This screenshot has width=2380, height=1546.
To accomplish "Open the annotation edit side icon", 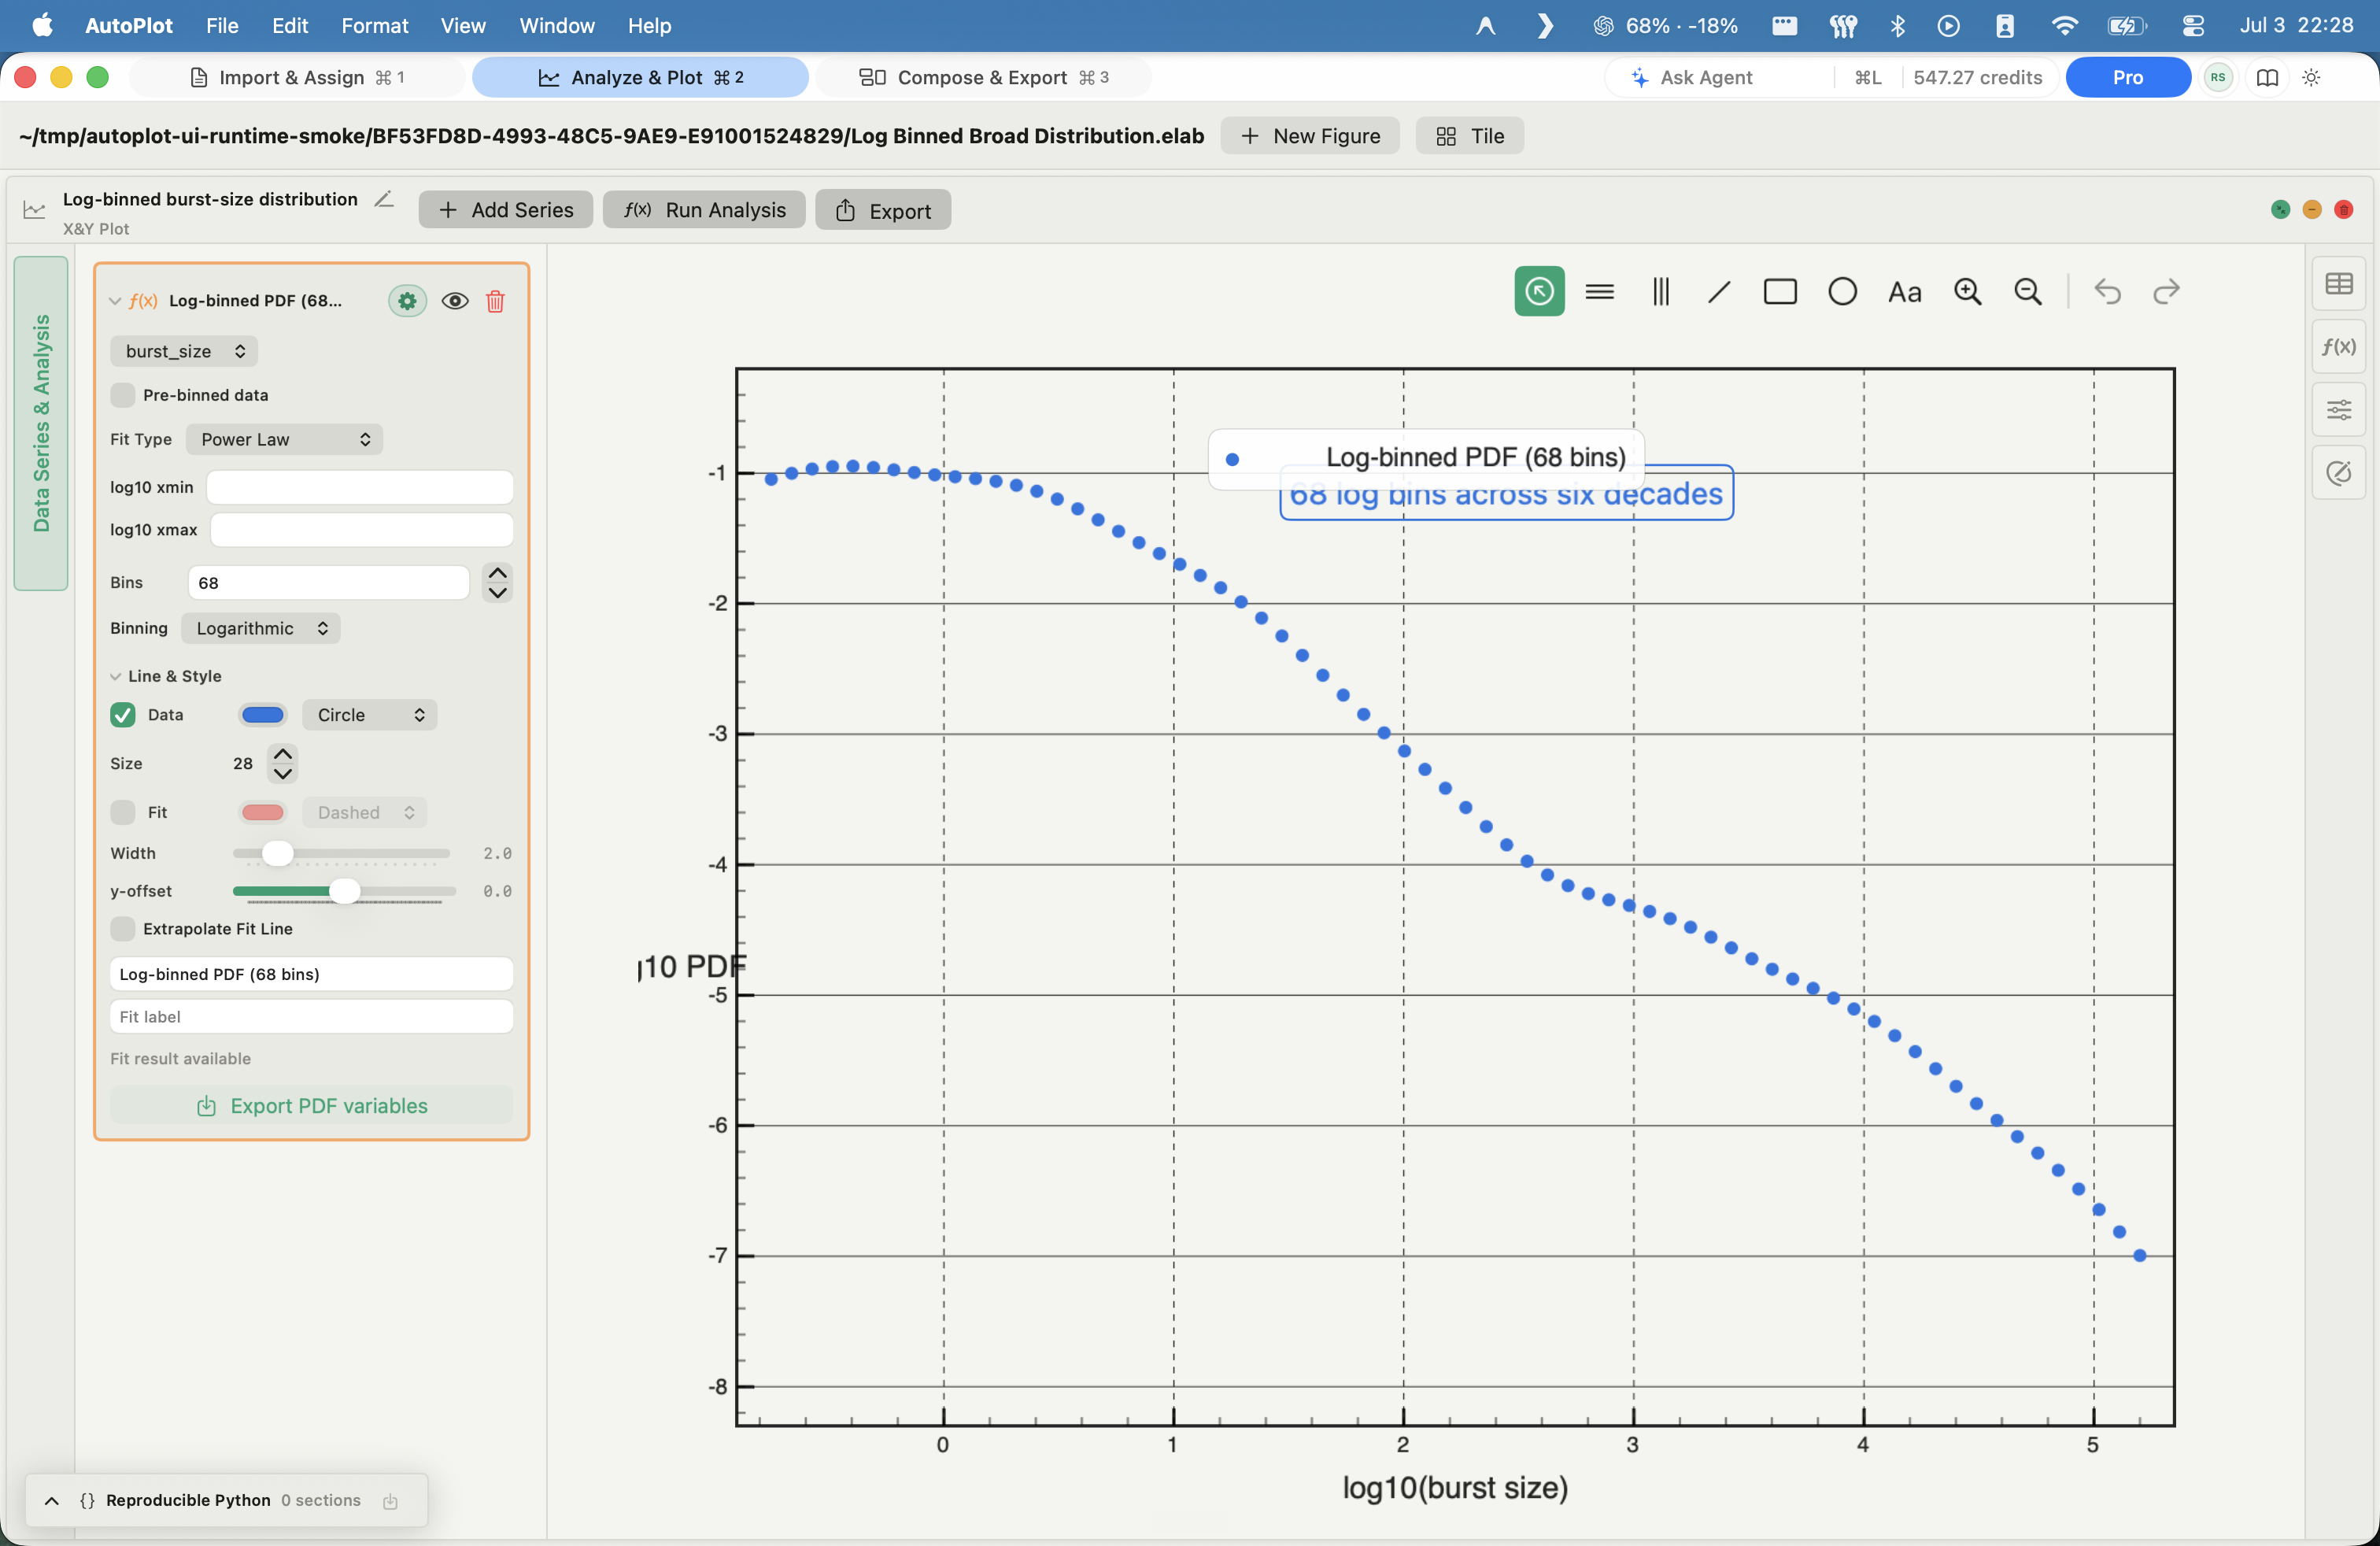I will (x=2338, y=473).
